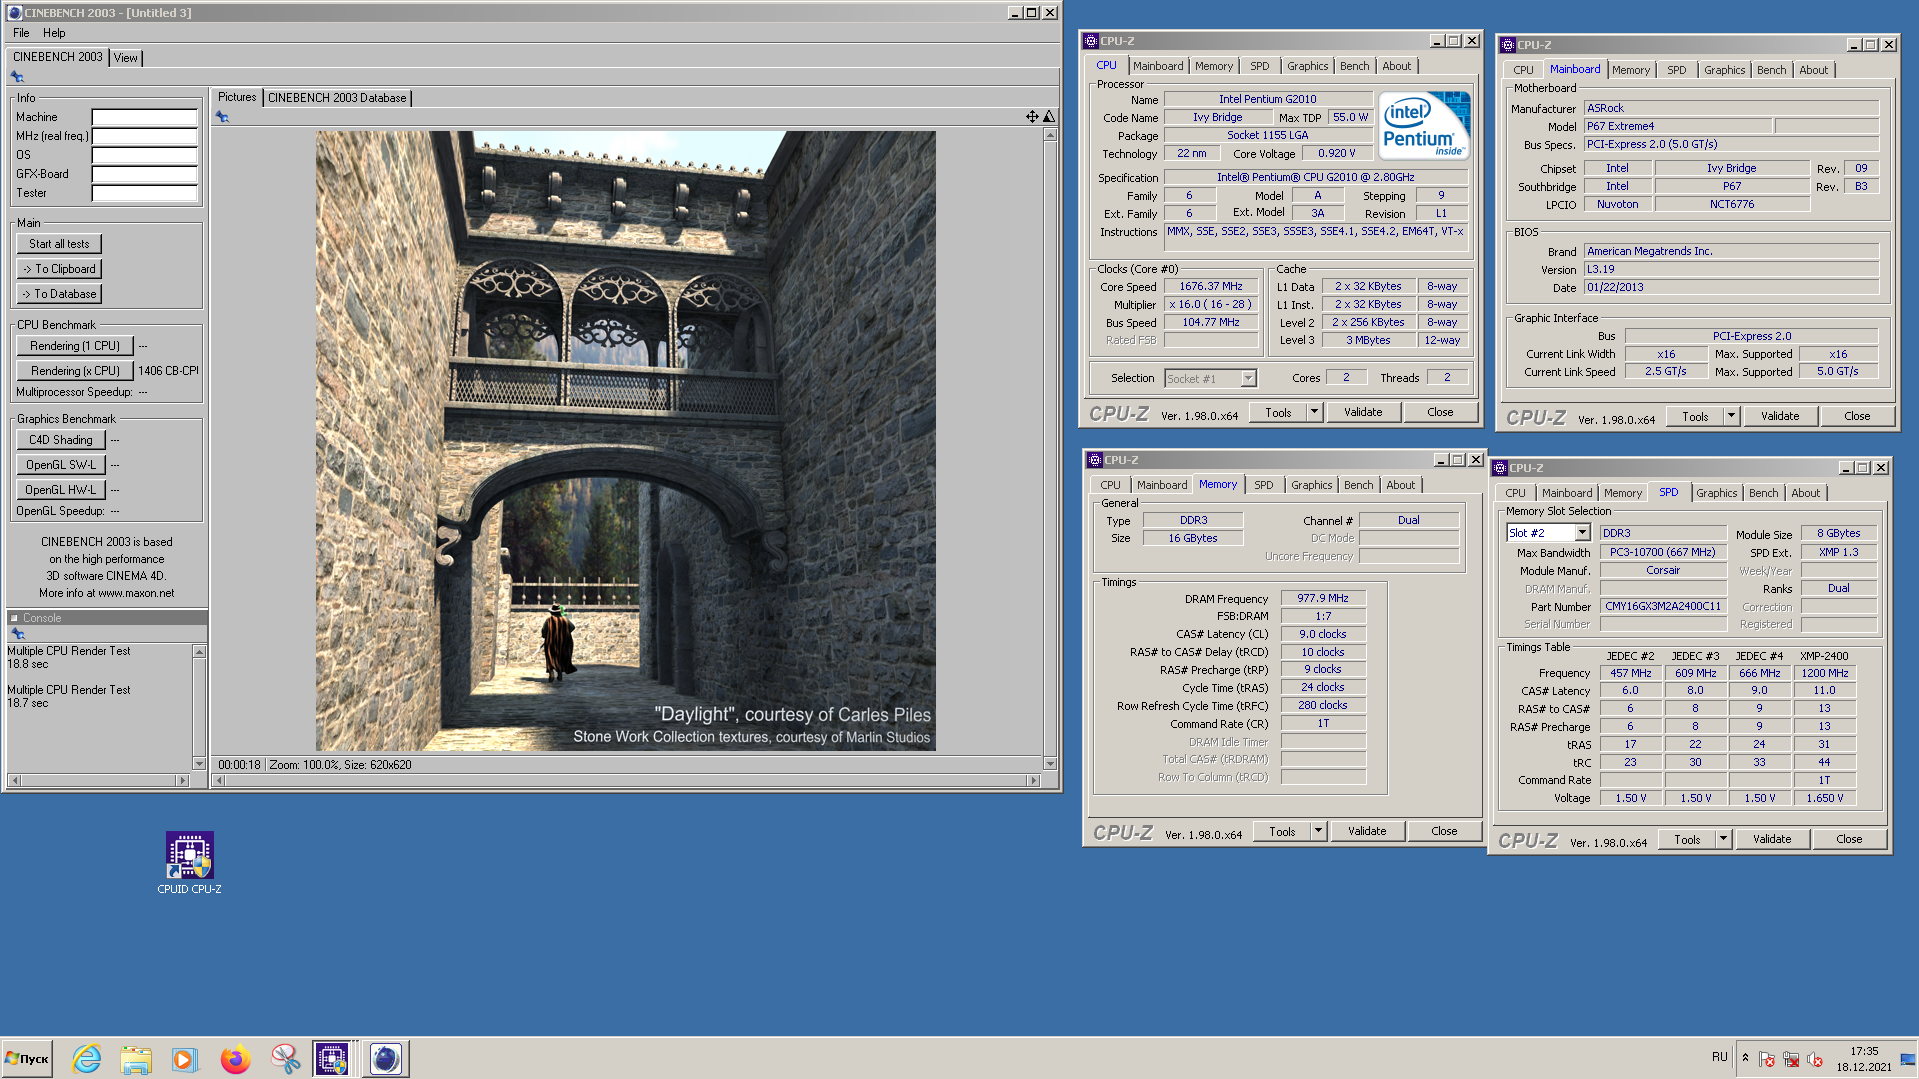The width and height of the screenshot is (1919, 1079).
Task: Click the To Database button
Action: click(x=59, y=294)
